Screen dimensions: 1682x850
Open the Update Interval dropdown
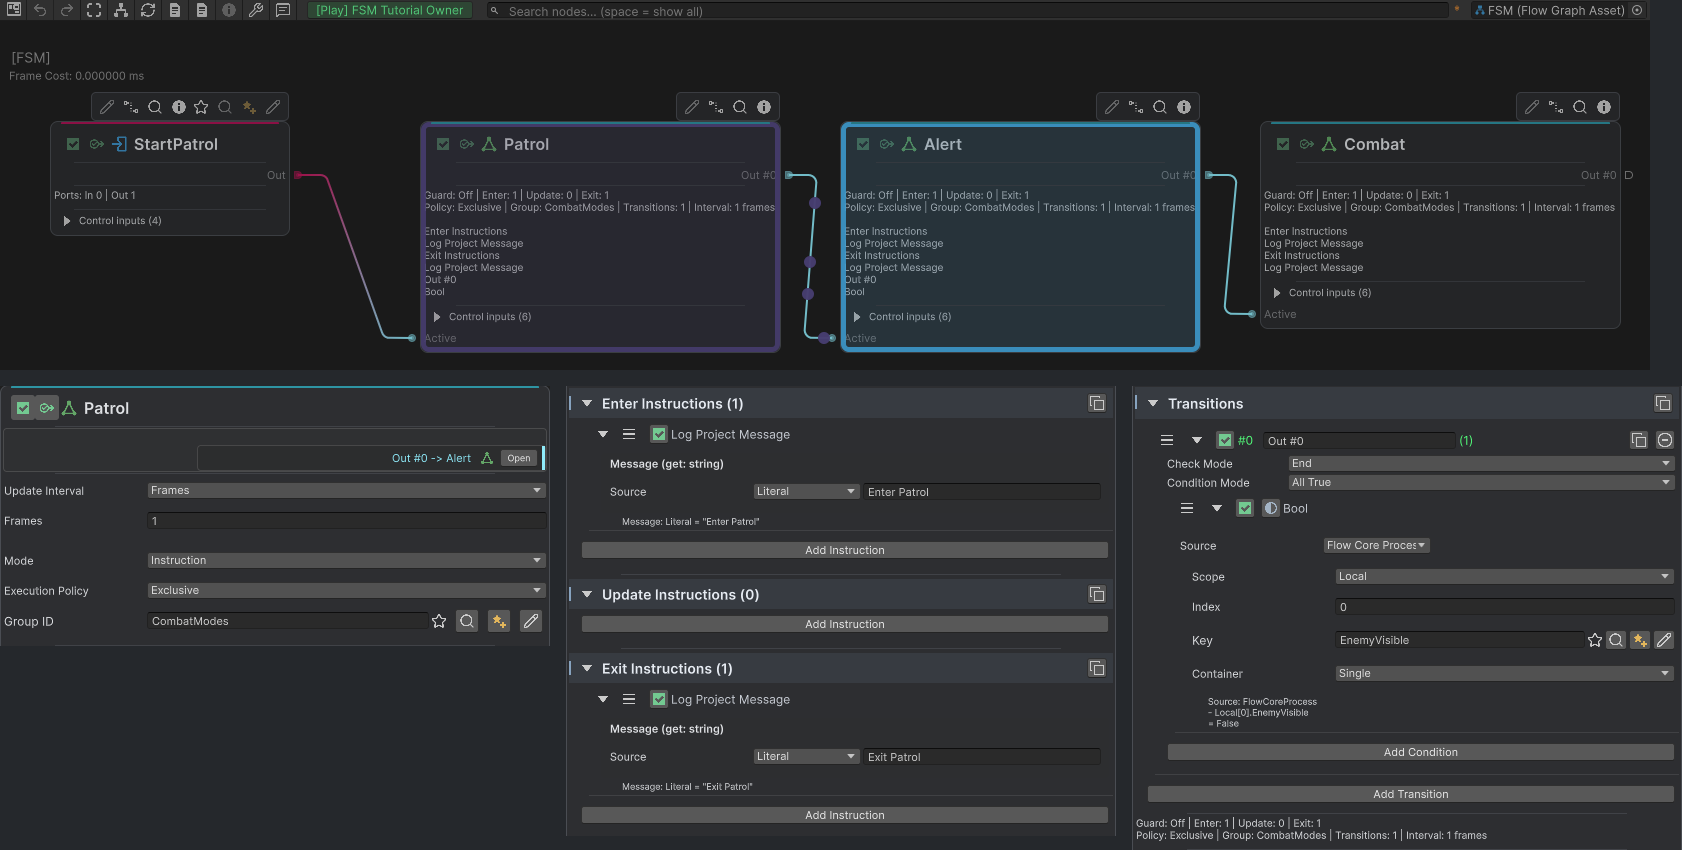346,490
